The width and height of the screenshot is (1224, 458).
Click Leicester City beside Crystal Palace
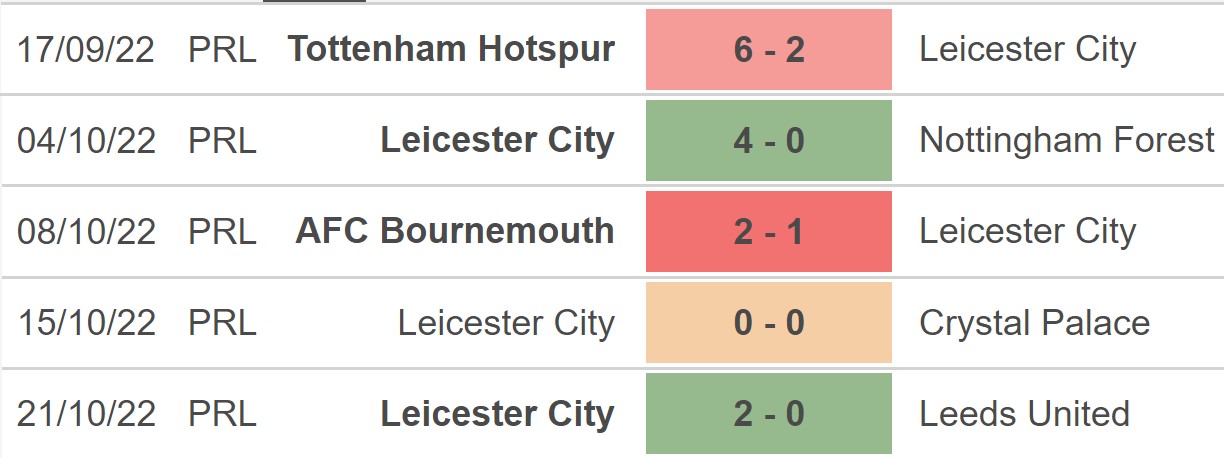[506, 323]
